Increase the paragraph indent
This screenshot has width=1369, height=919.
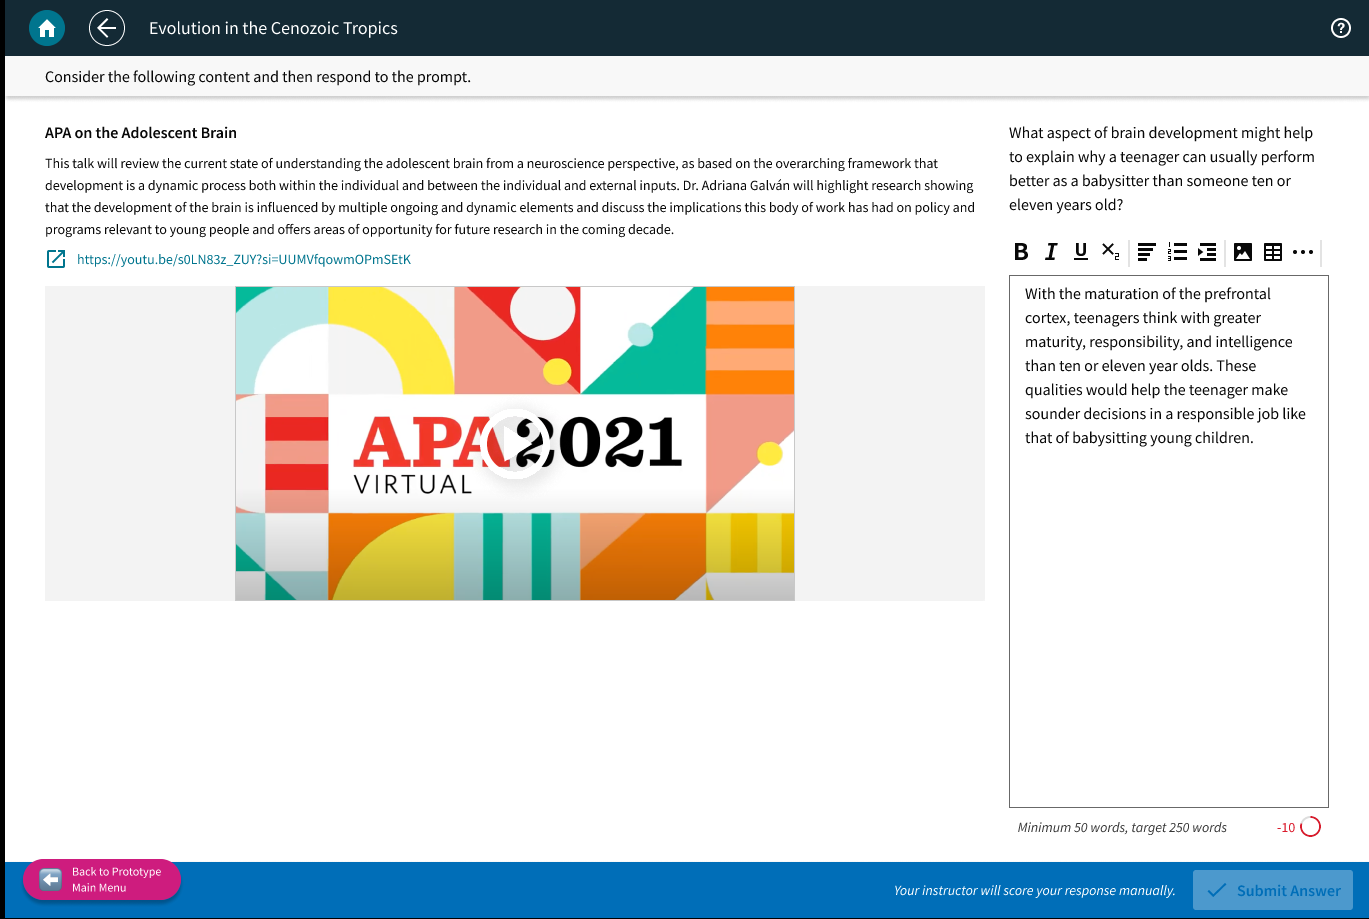pyautogui.click(x=1207, y=252)
